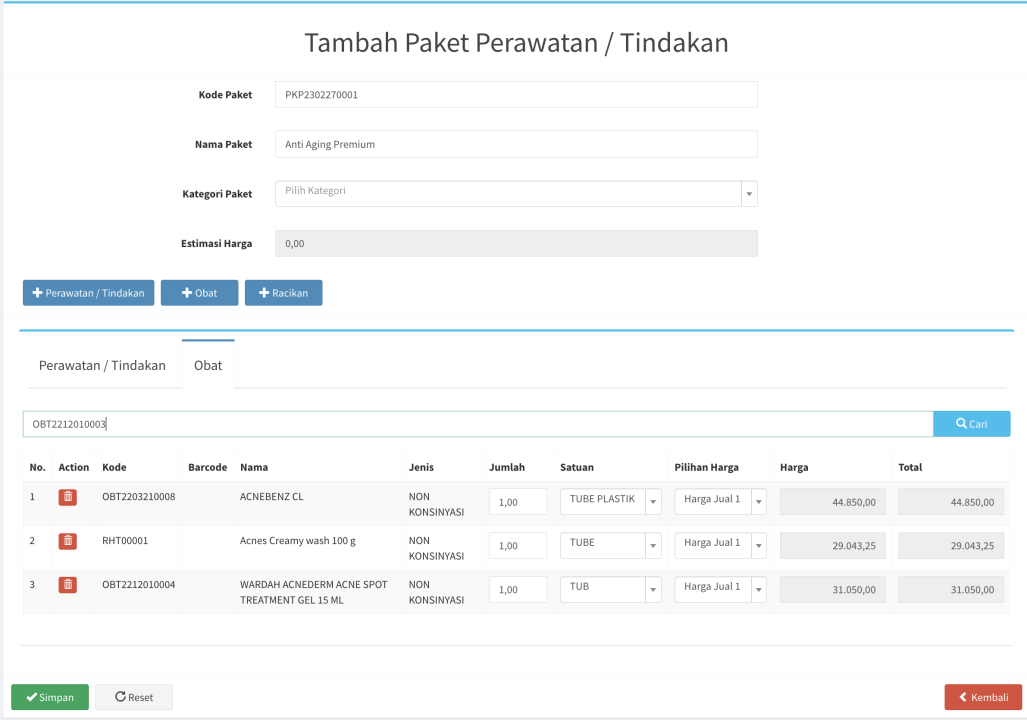
Task: Click the code OBT2203210008
Action: (139, 497)
